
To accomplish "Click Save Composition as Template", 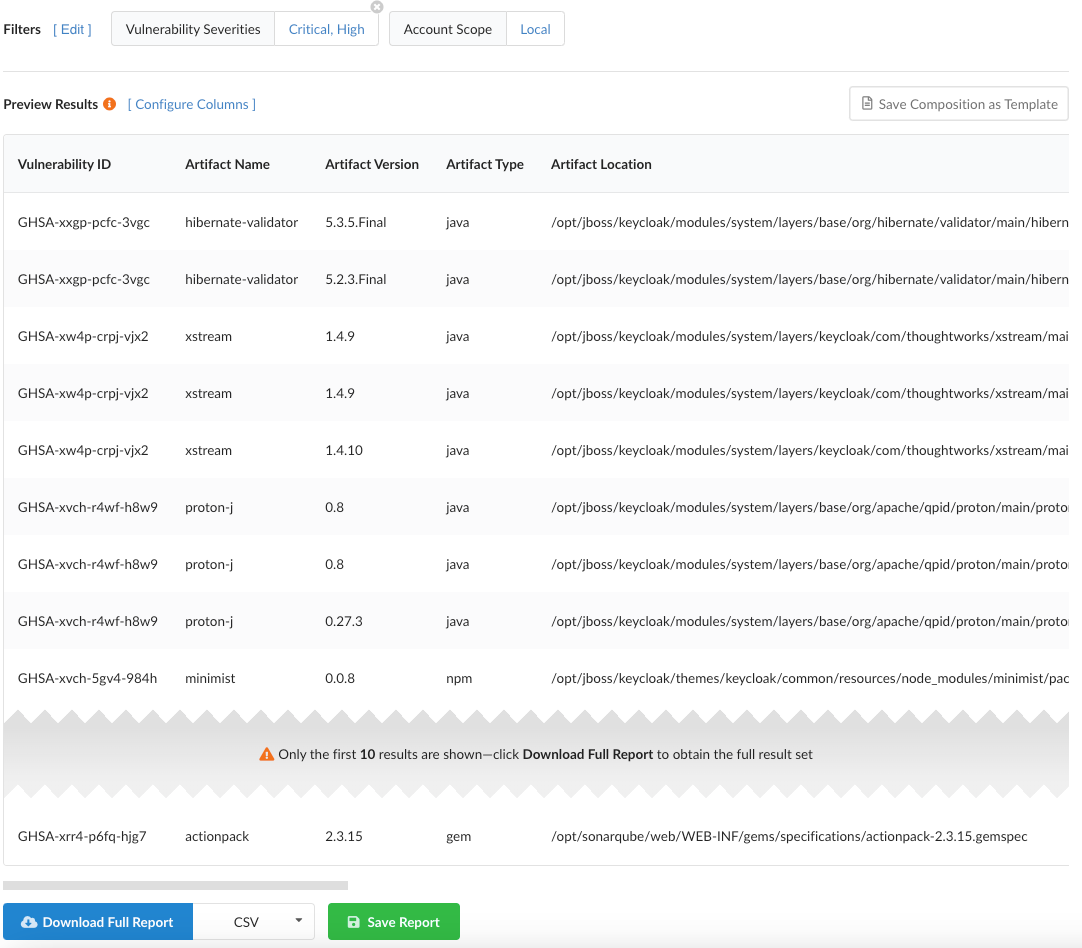I will [x=958, y=103].
